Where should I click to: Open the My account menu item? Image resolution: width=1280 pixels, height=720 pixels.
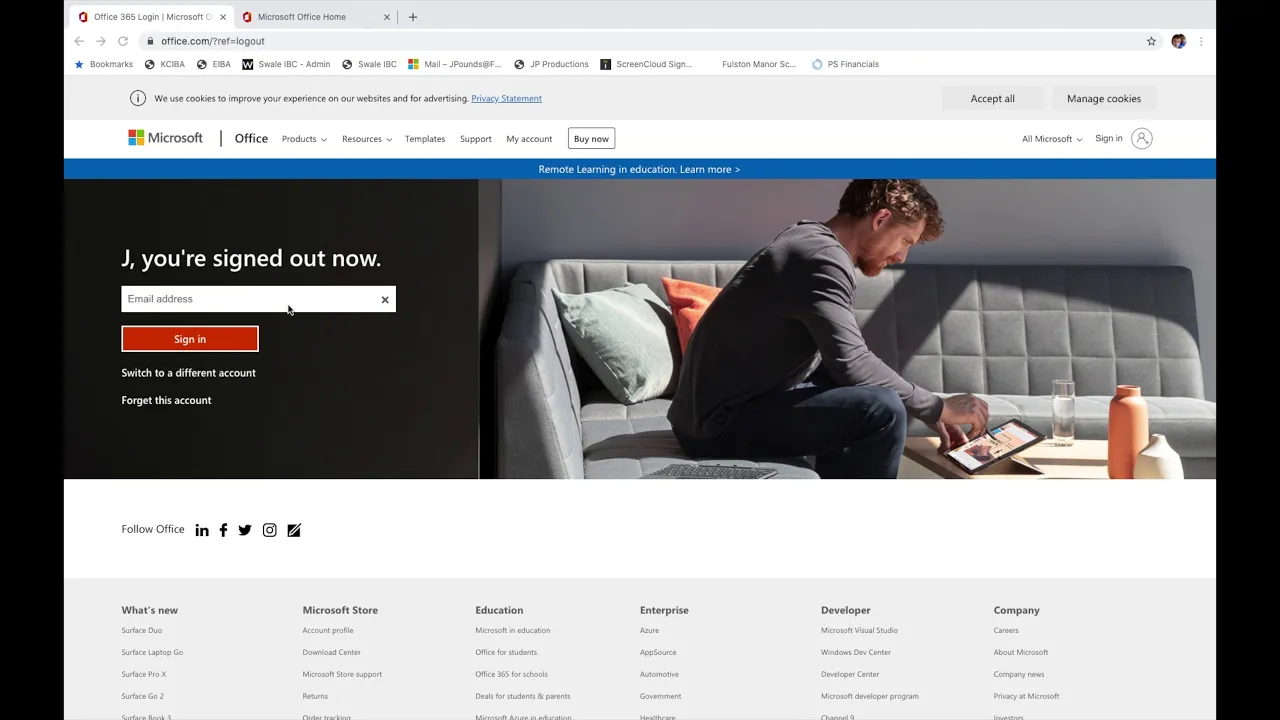(x=529, y=139)
